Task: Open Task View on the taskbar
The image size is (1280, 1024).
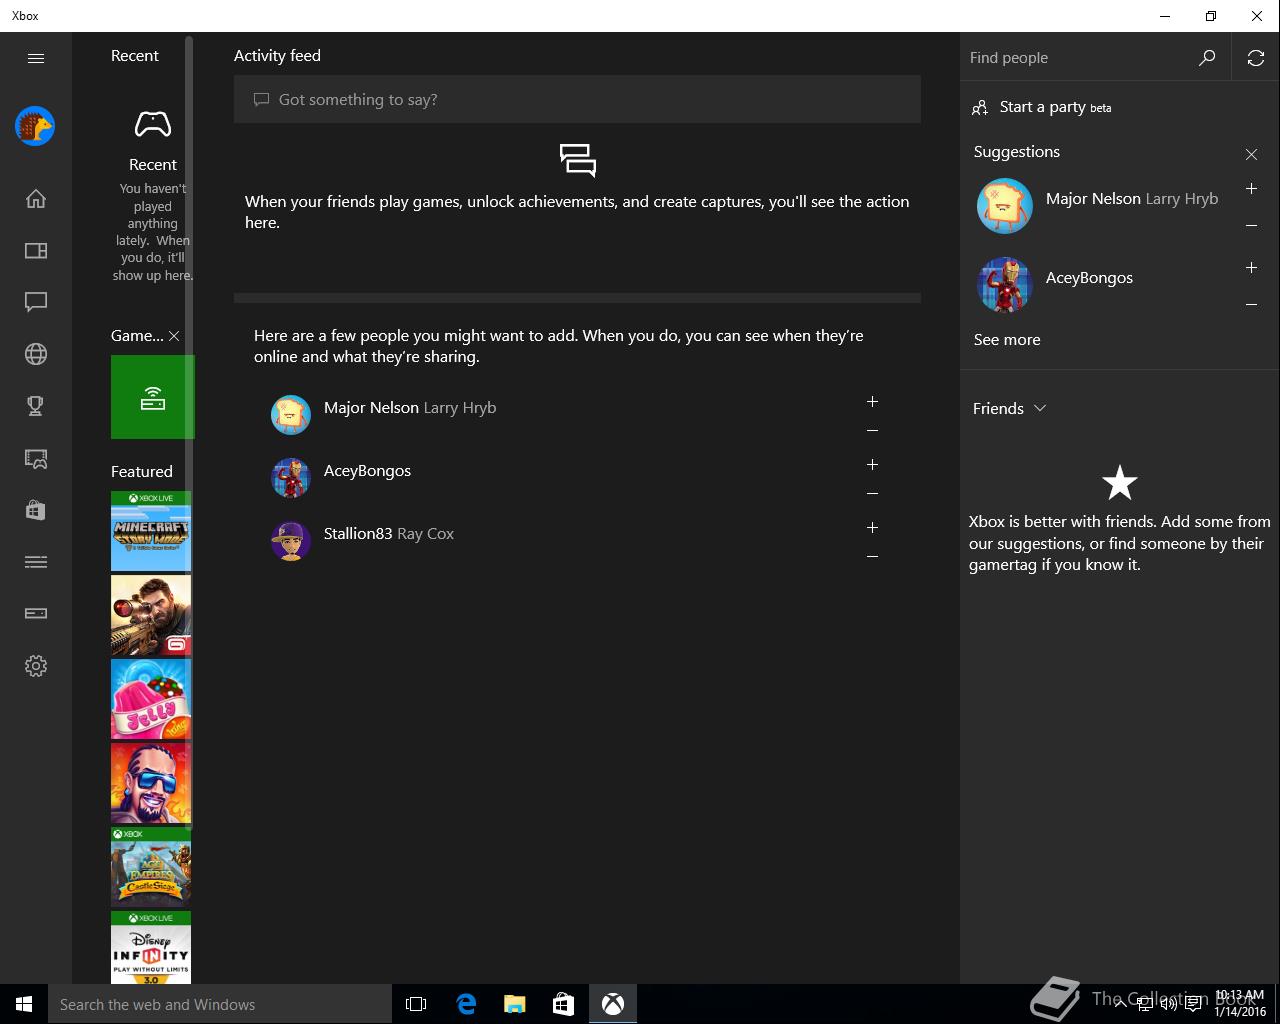Action: 416,1004
